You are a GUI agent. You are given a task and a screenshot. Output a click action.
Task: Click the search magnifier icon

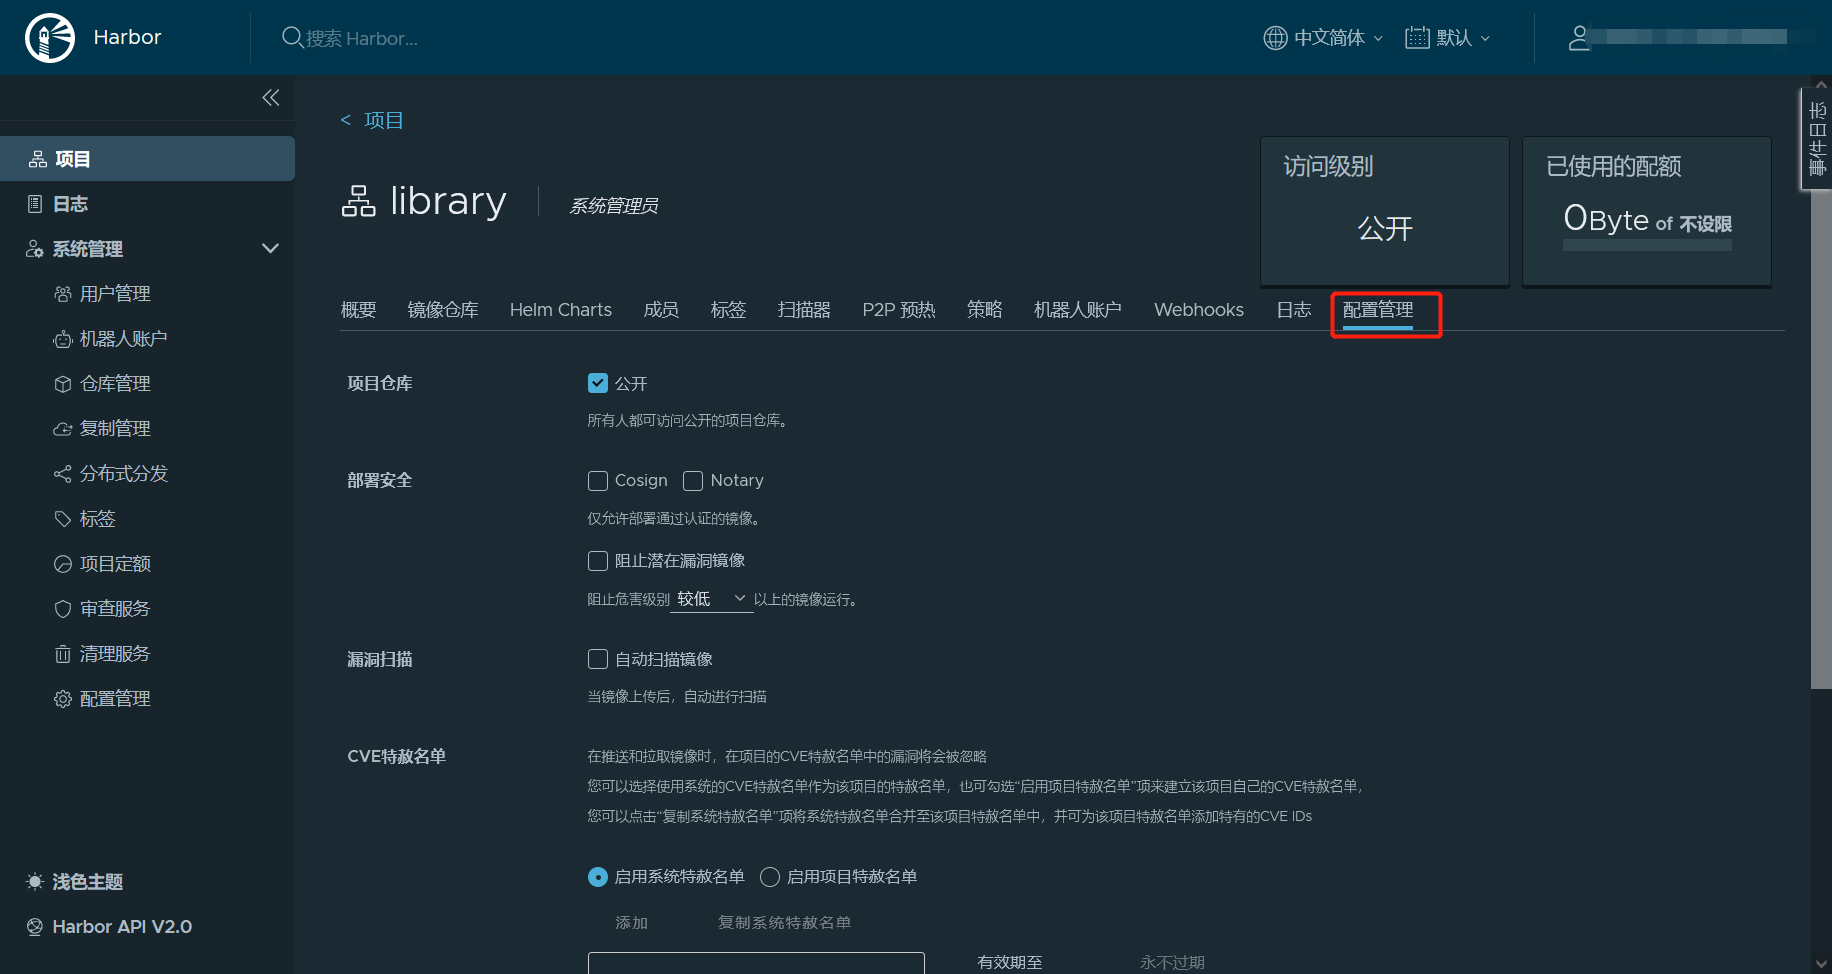(292, 38)
